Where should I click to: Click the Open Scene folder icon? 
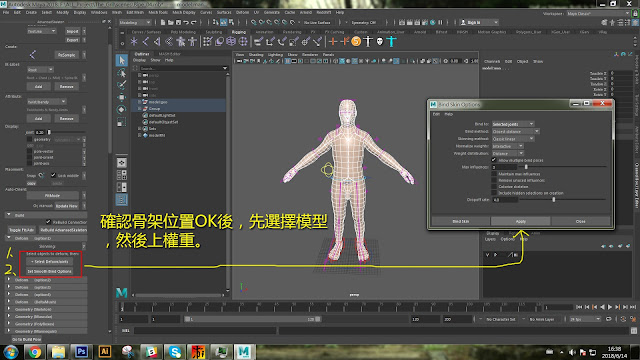[x=171, y=22]
